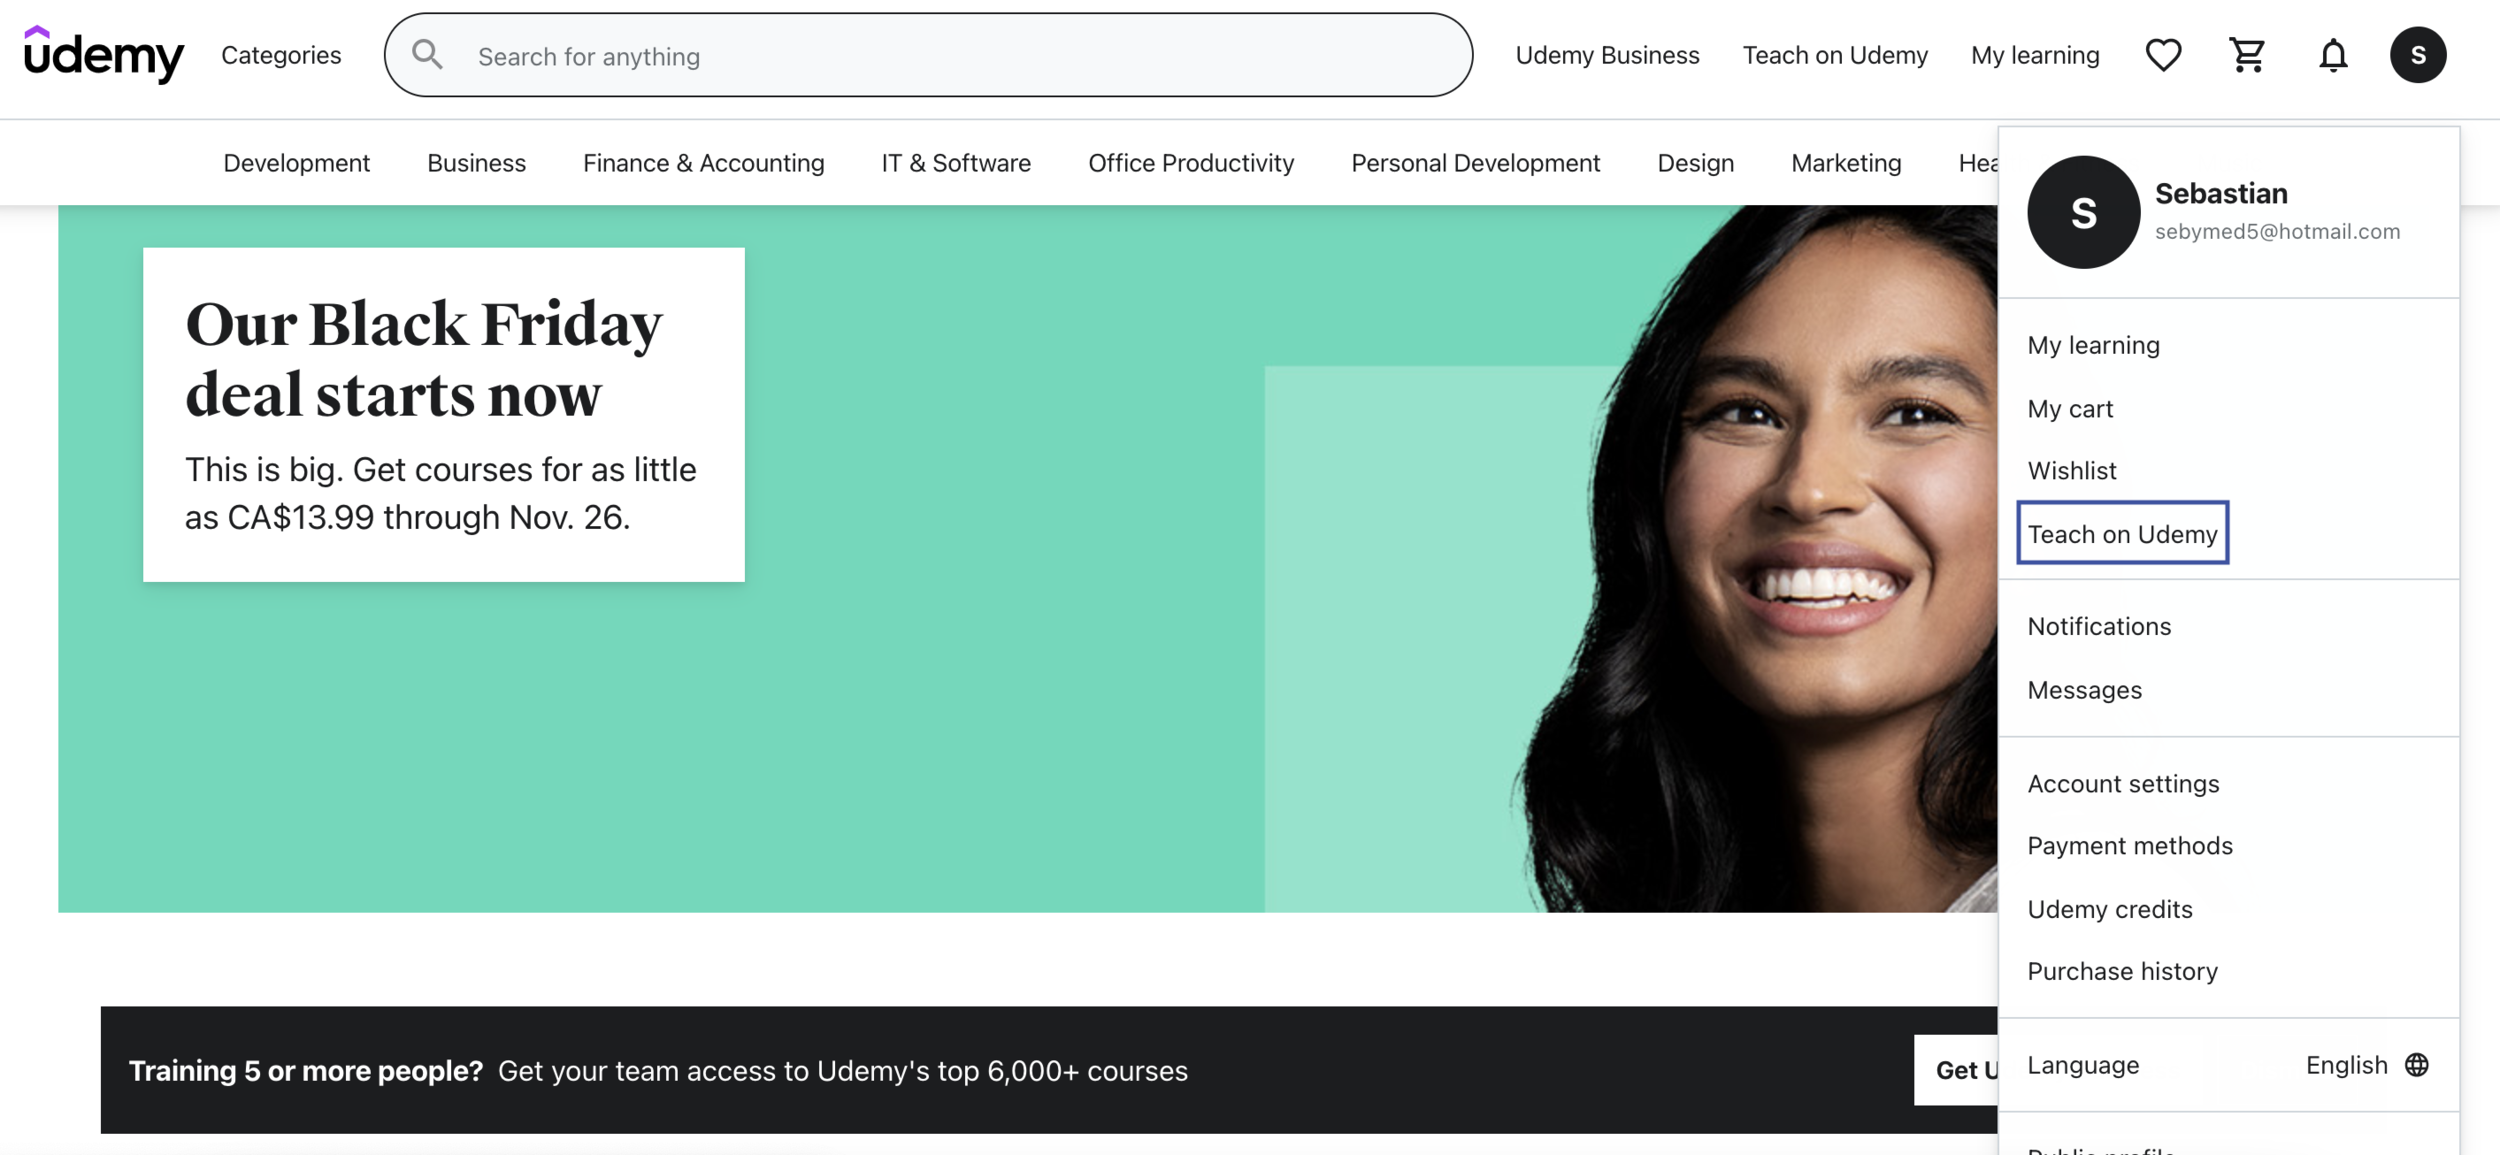Select the Design category

[1696, 163]
